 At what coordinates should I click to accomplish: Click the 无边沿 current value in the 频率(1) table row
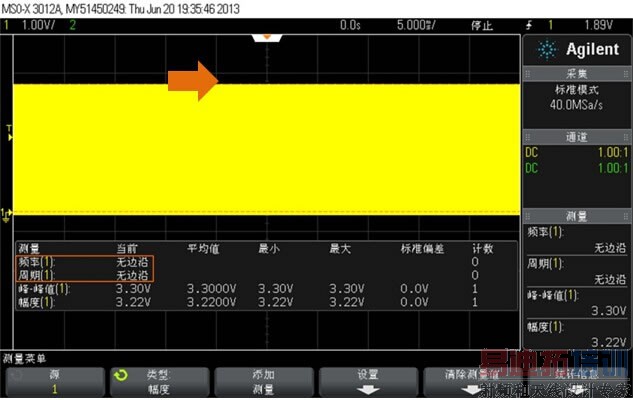(132, 262)
